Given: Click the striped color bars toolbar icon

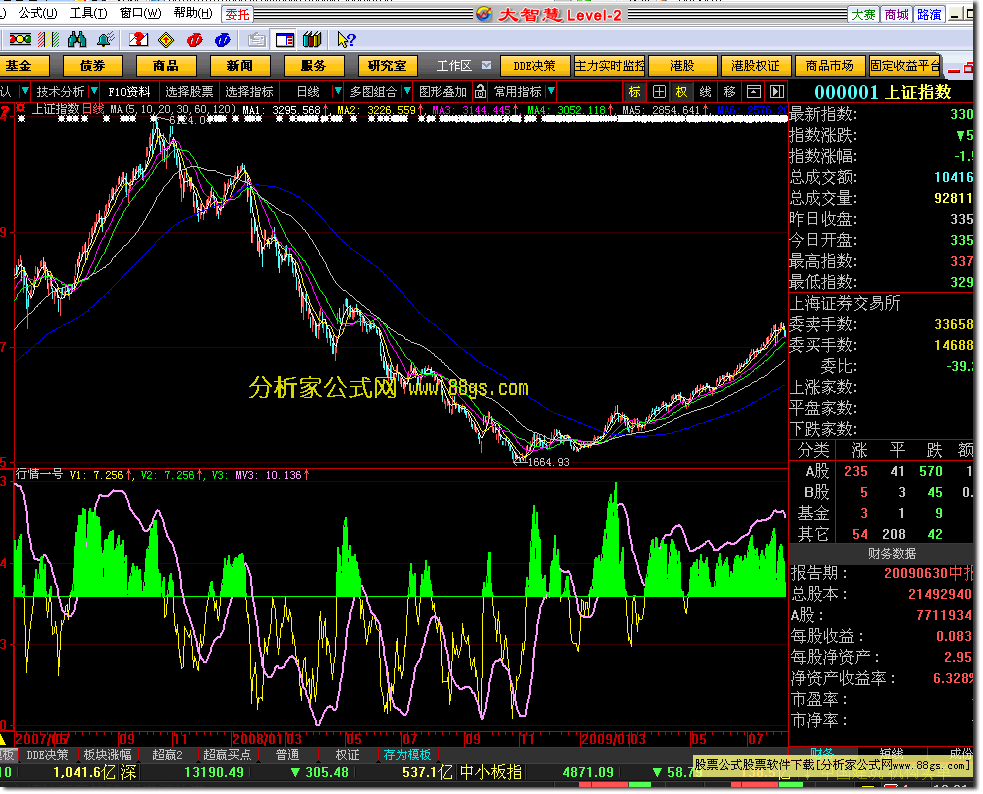Looking at the screenshot, I should pyautogui.click(x=48, y=39).
